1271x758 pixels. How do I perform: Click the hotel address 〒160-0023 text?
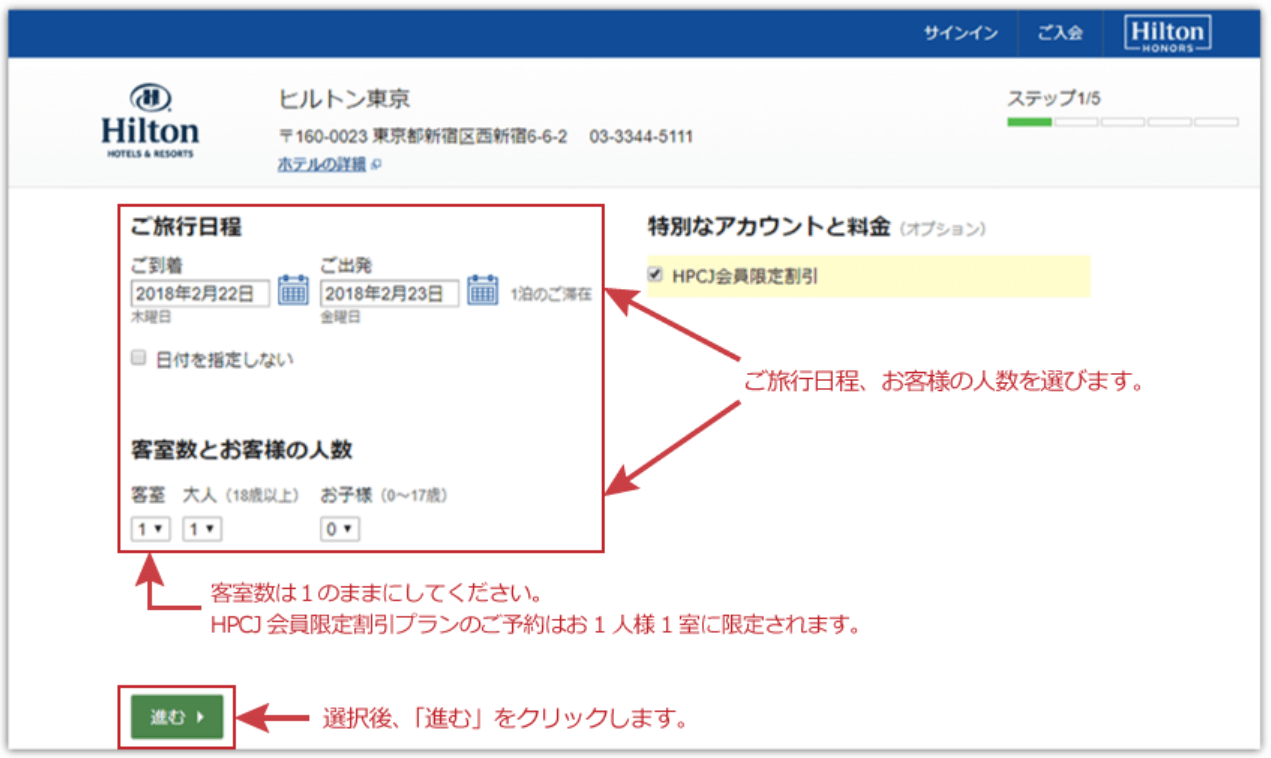pyautogui.click(x=422, y=136)
